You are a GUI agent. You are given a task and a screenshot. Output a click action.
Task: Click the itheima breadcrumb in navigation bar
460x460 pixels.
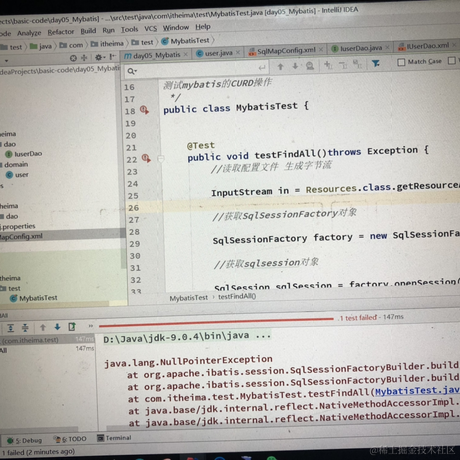107,44
